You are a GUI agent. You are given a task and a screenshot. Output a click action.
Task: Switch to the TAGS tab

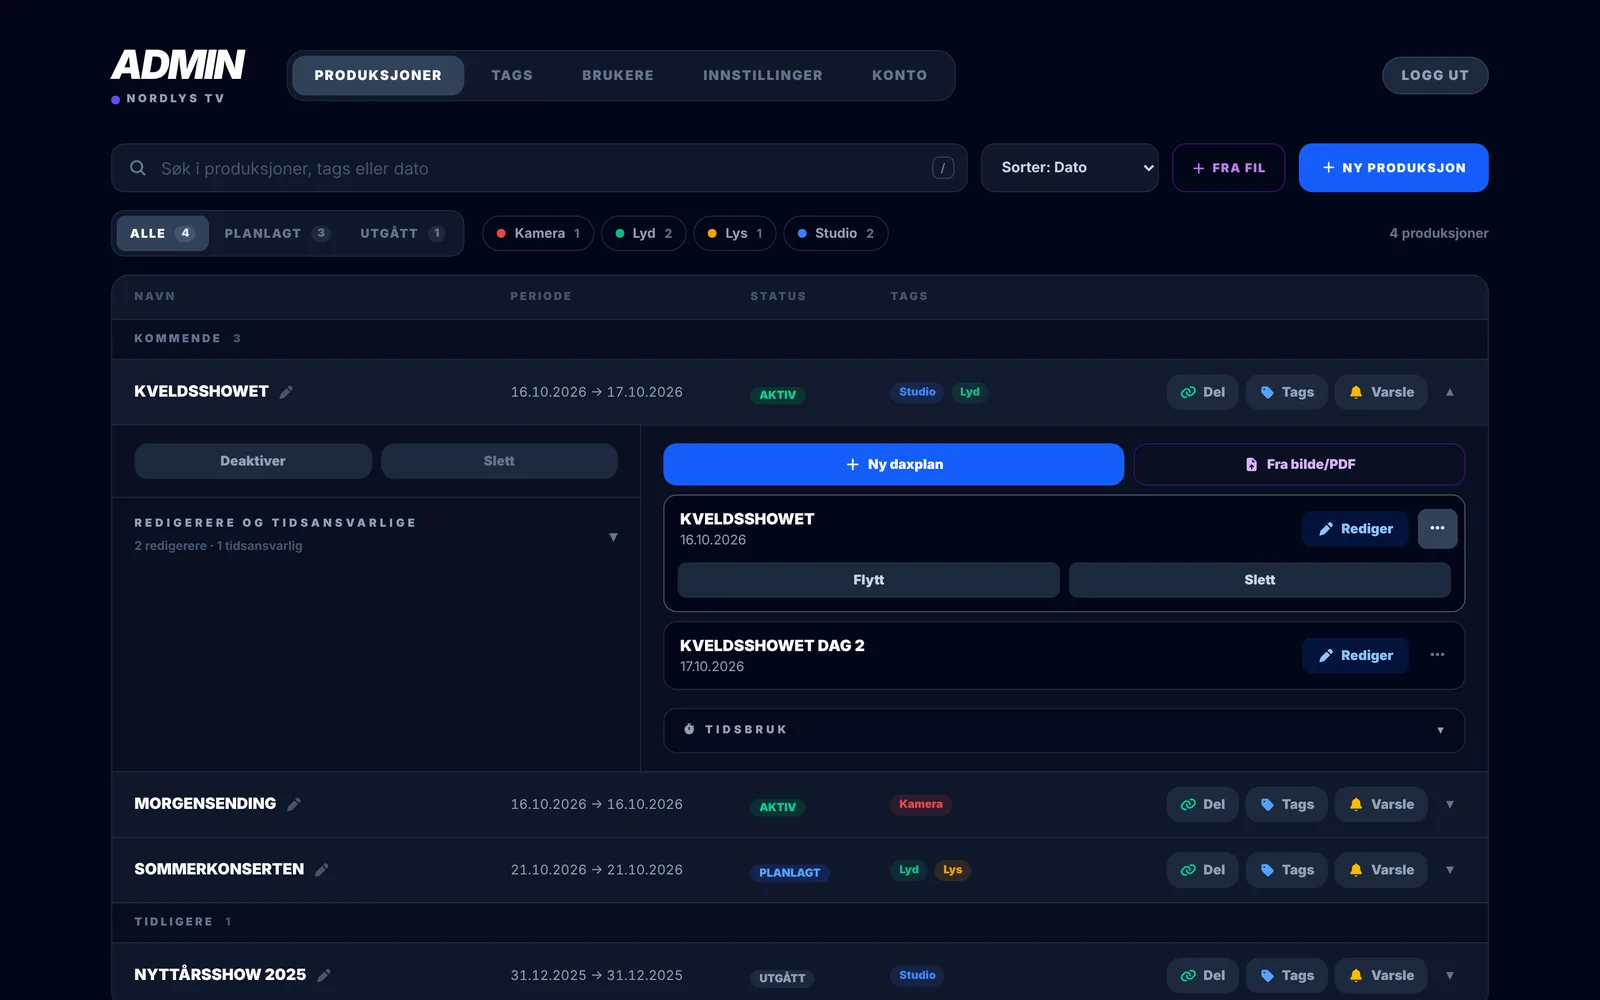pos(512,75)
